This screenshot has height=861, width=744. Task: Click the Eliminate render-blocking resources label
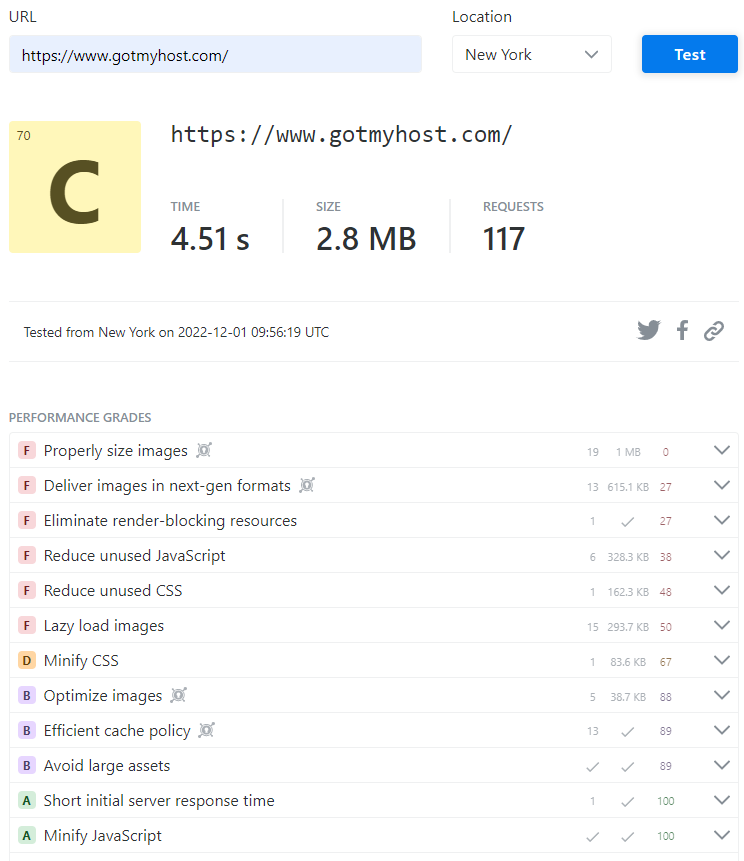(x=170, y=521)
